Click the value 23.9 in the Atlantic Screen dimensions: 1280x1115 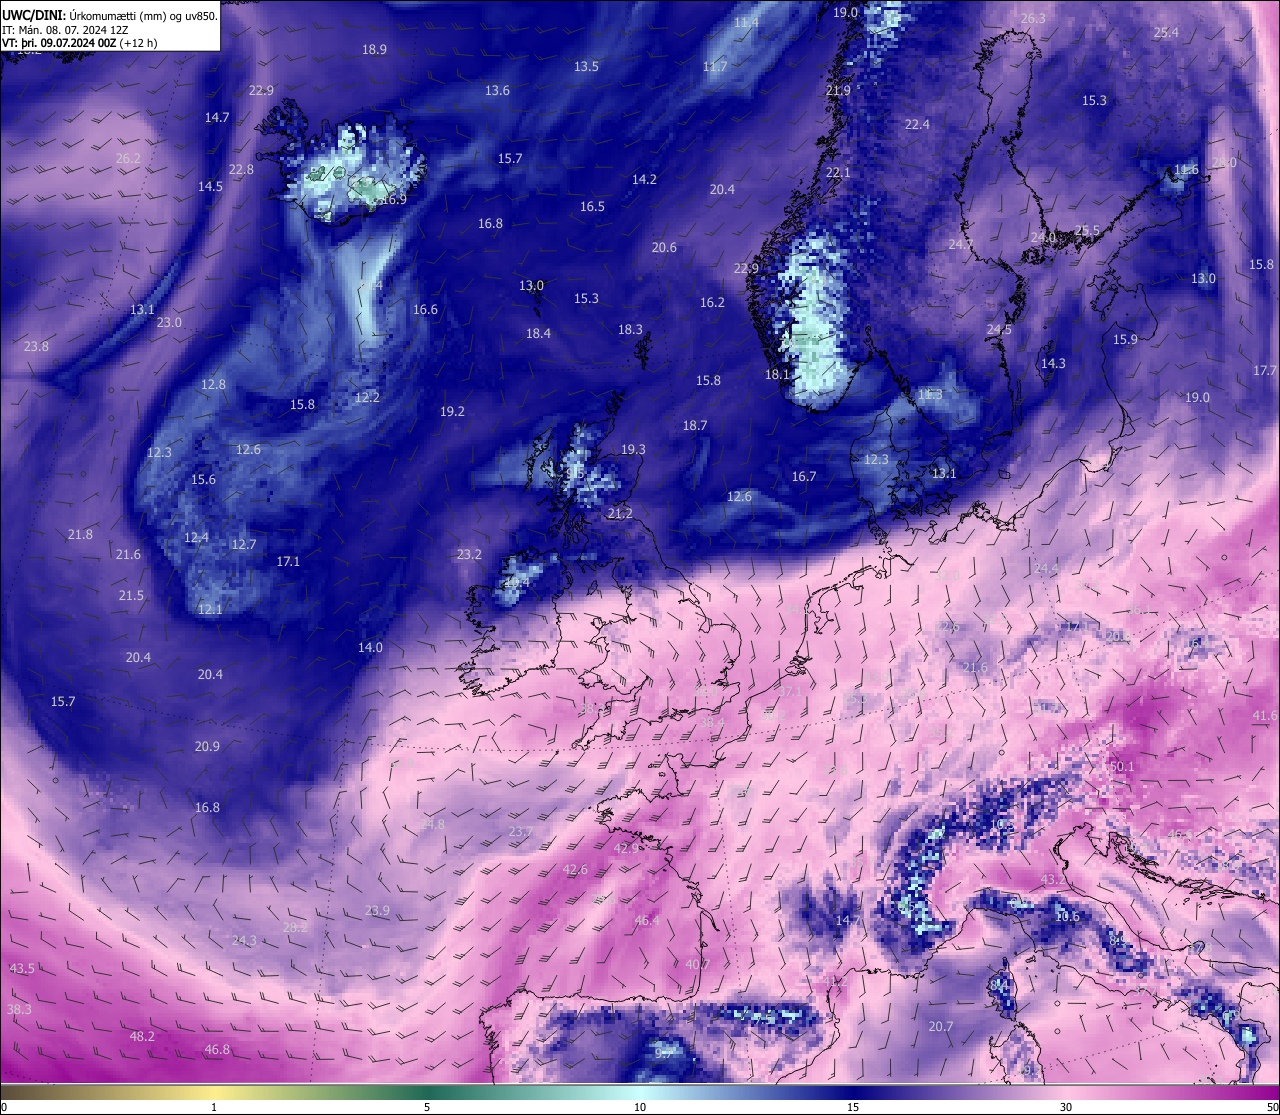(x=377, y=910)
